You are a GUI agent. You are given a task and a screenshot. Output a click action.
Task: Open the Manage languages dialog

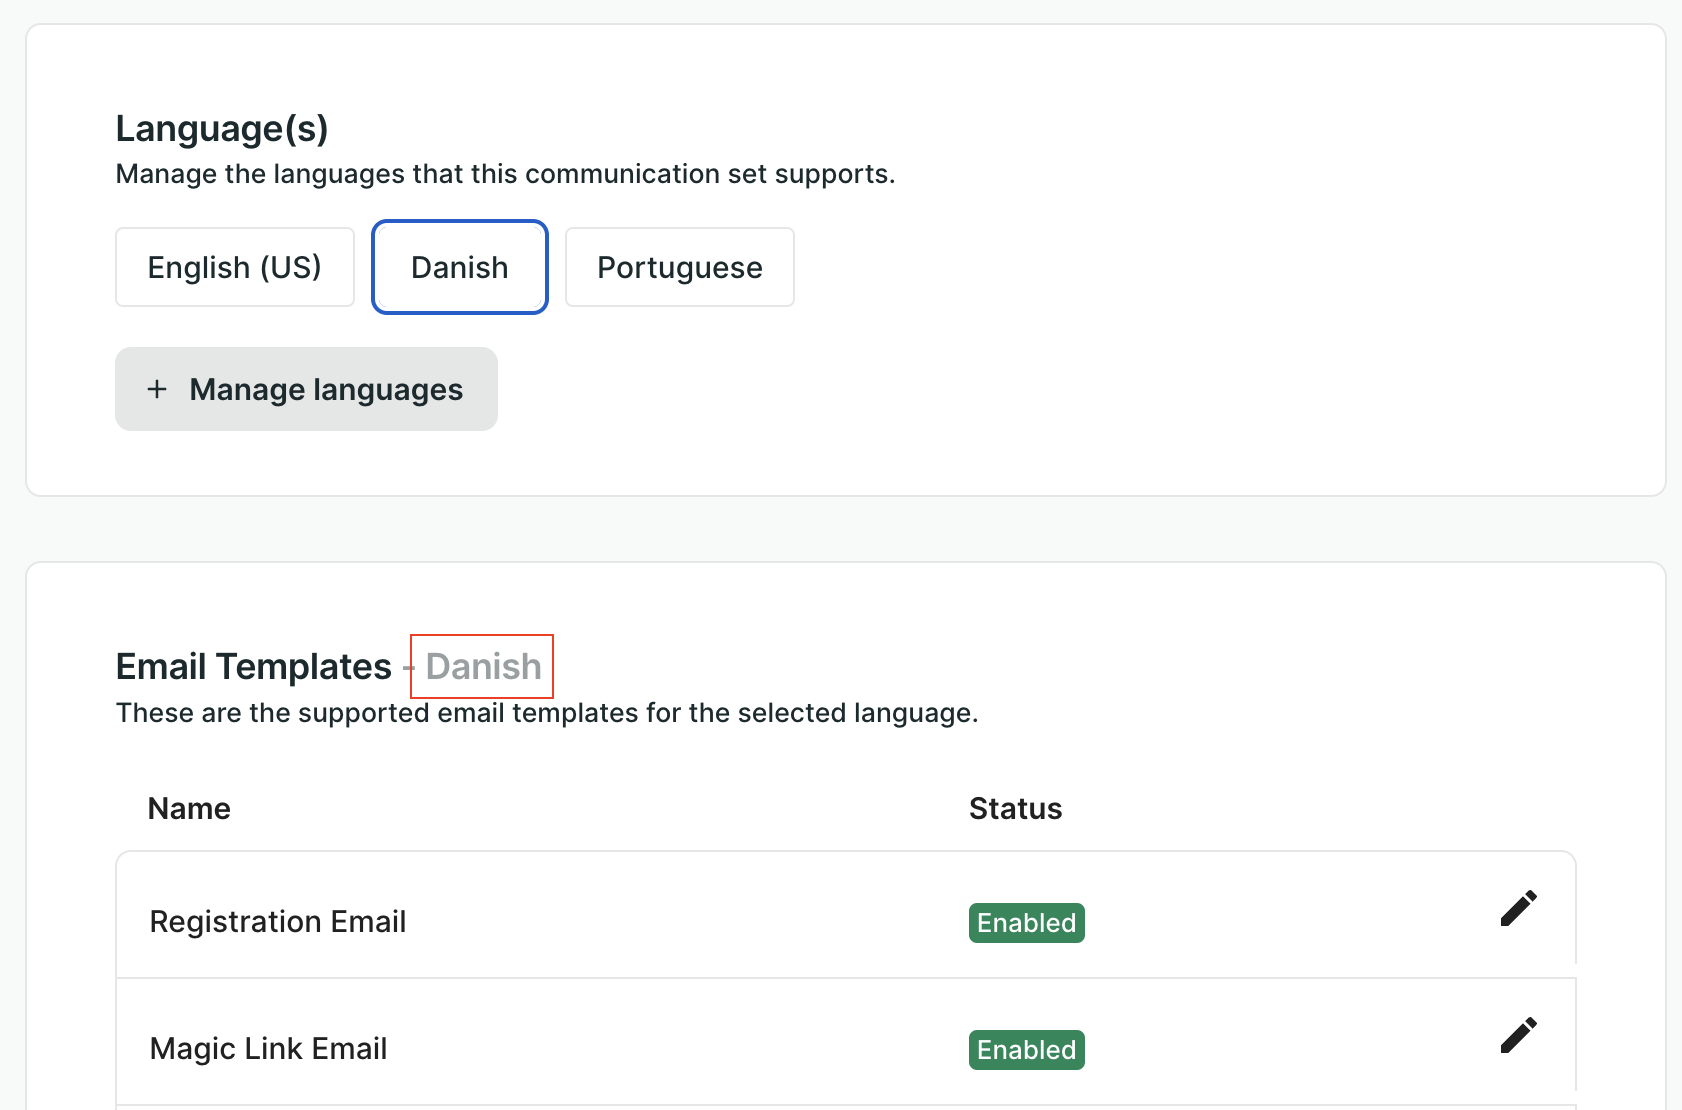(x=306, y=389)
